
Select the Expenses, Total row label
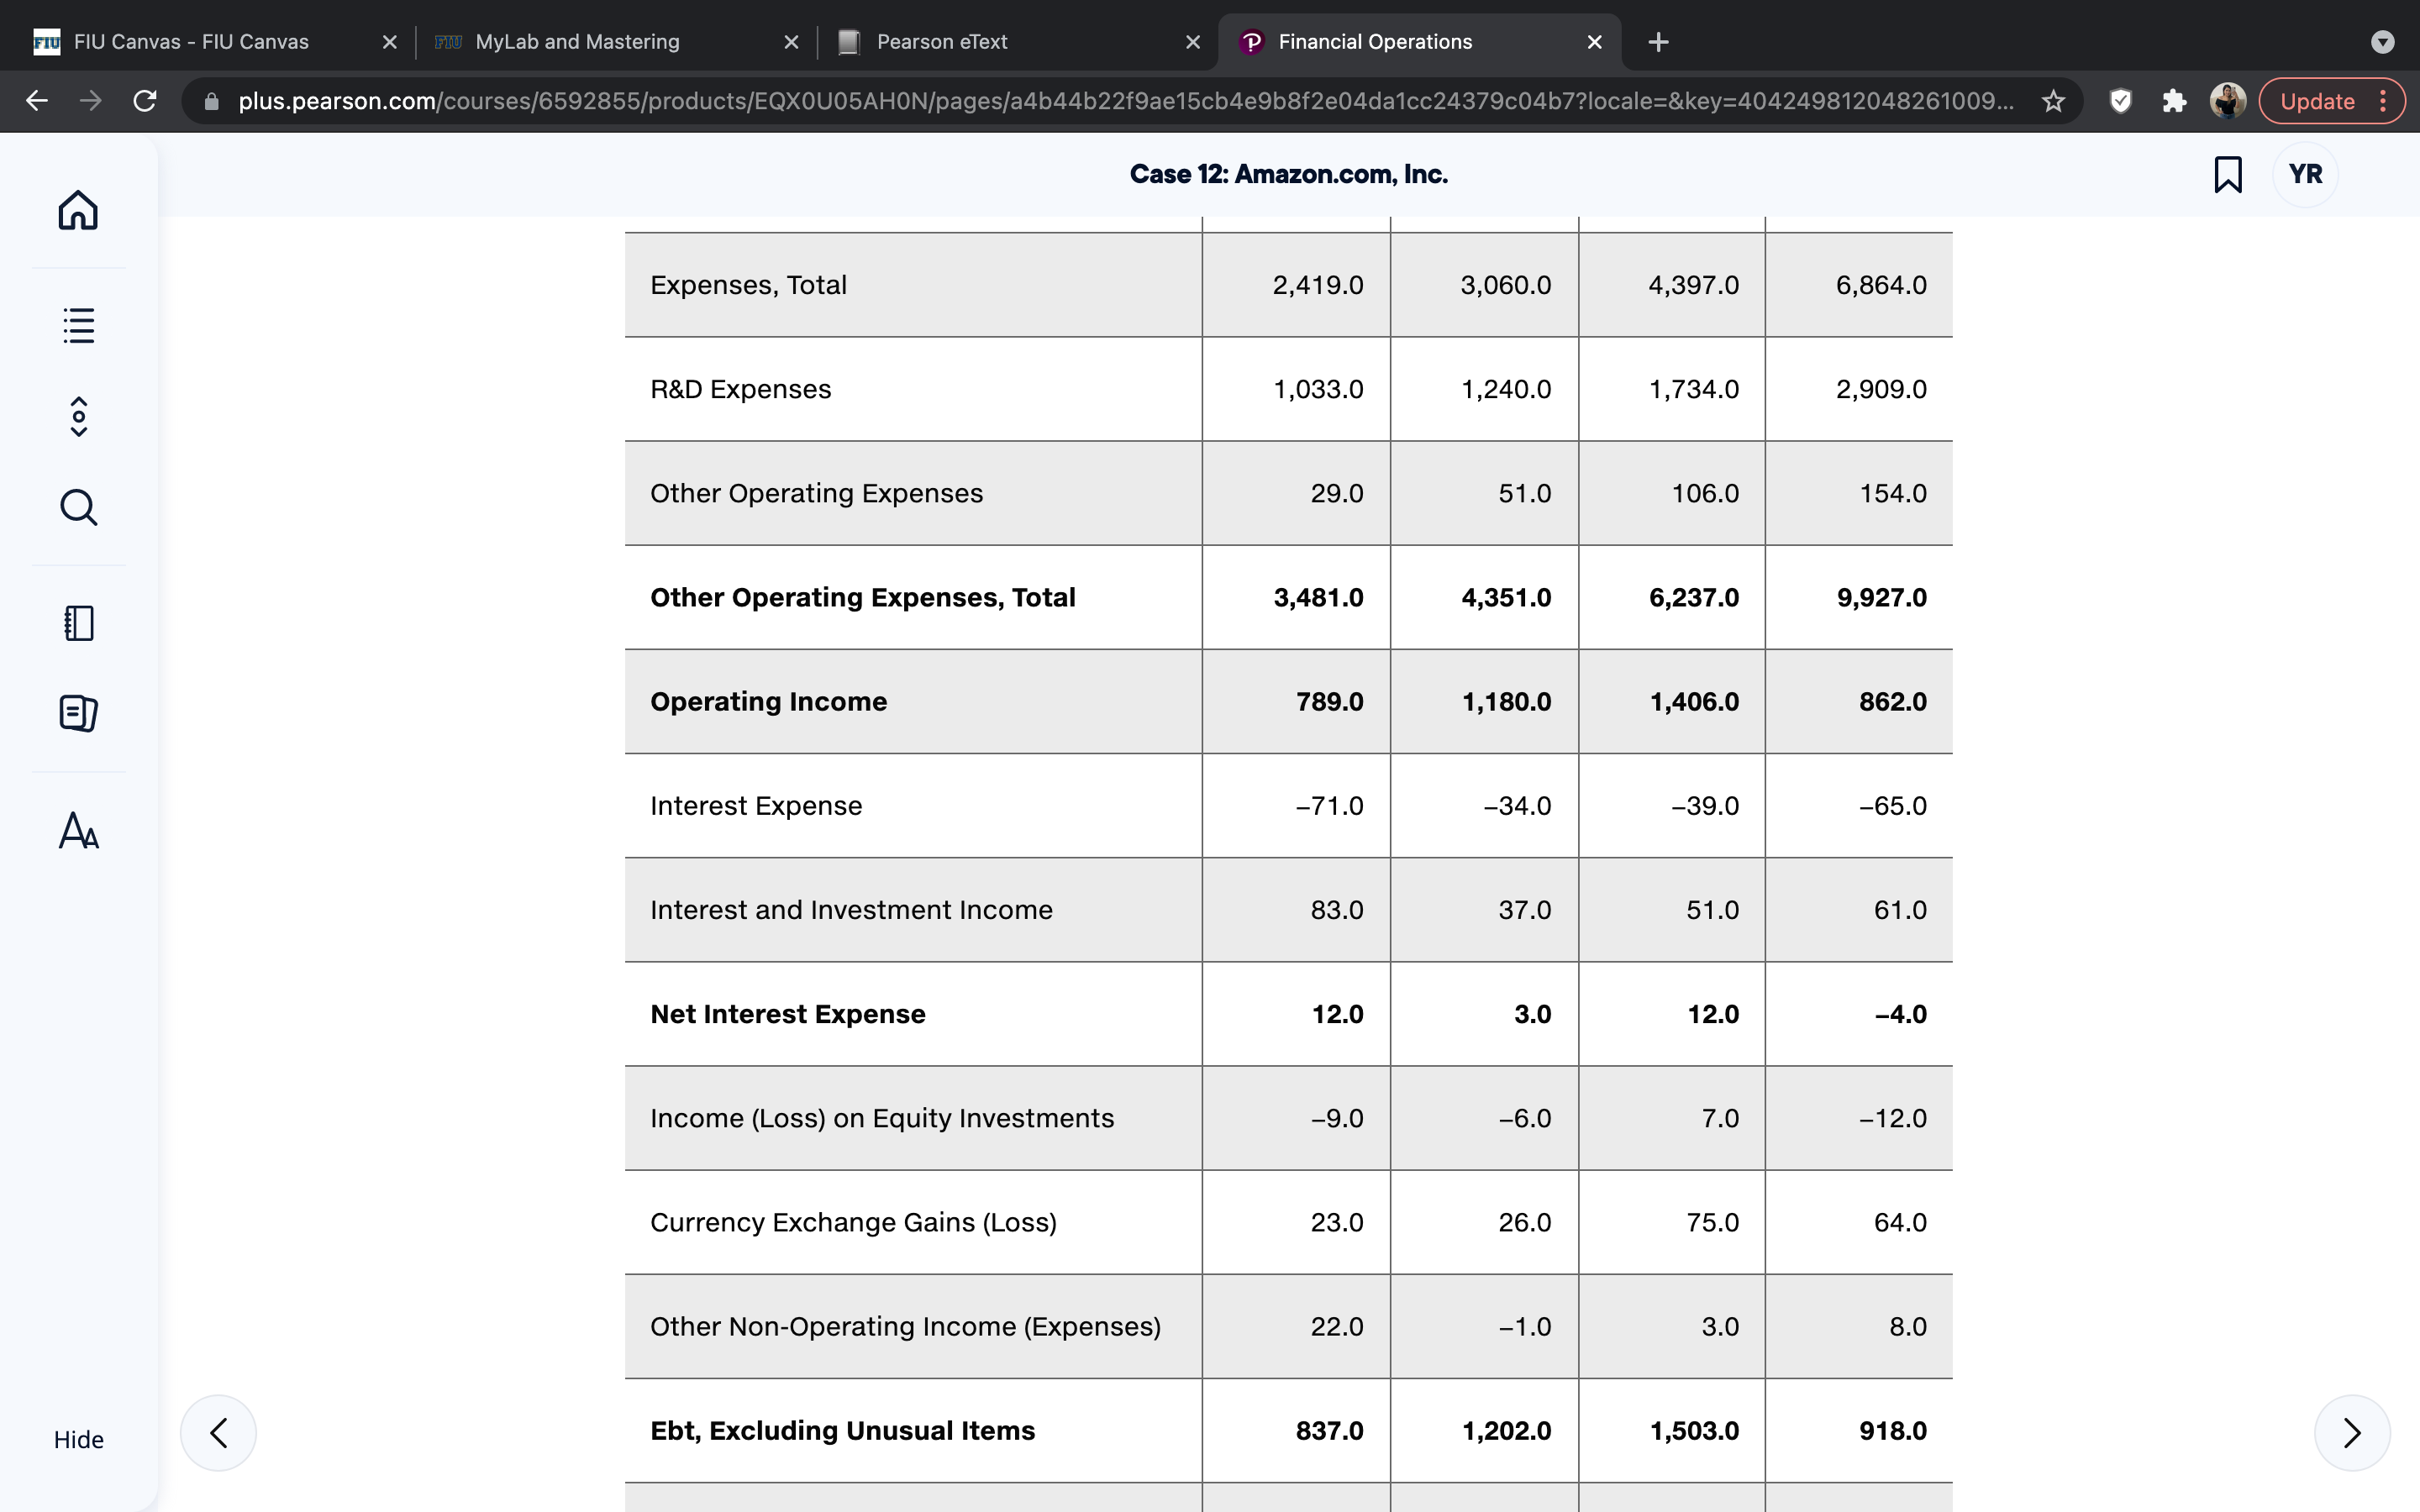coord(748,285)
